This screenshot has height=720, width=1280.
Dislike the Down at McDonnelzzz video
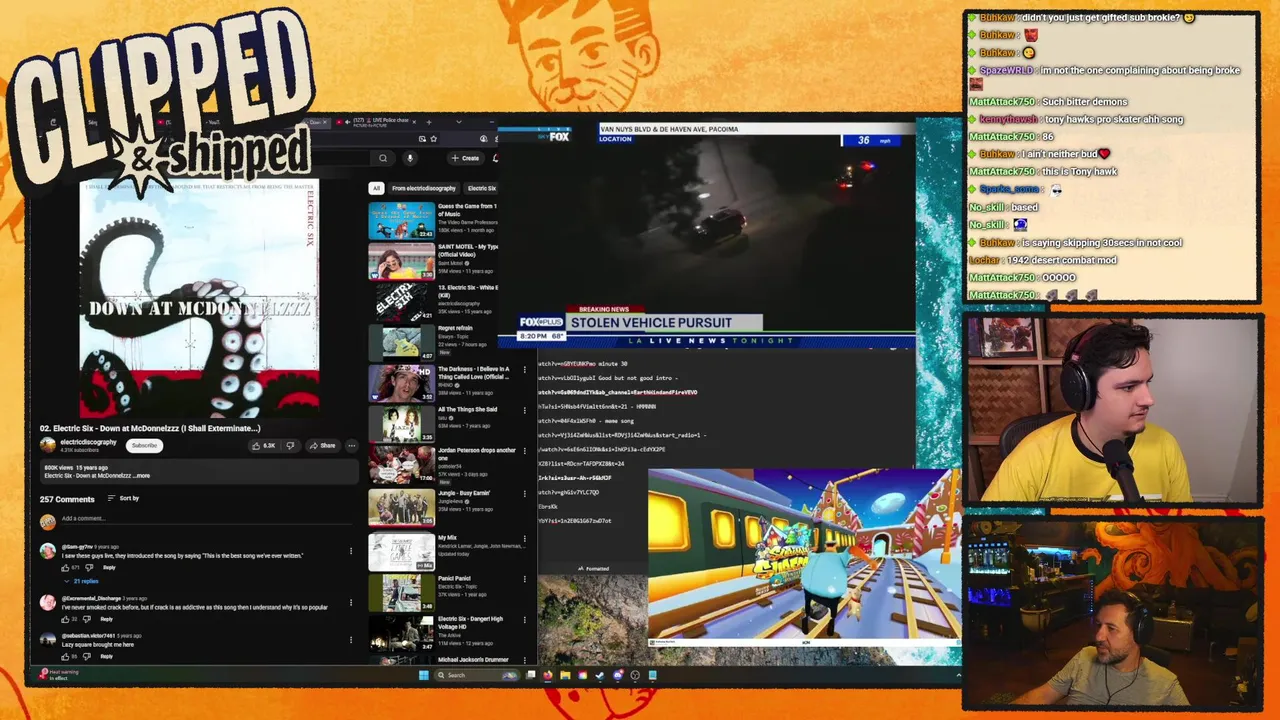click(290, 446)
